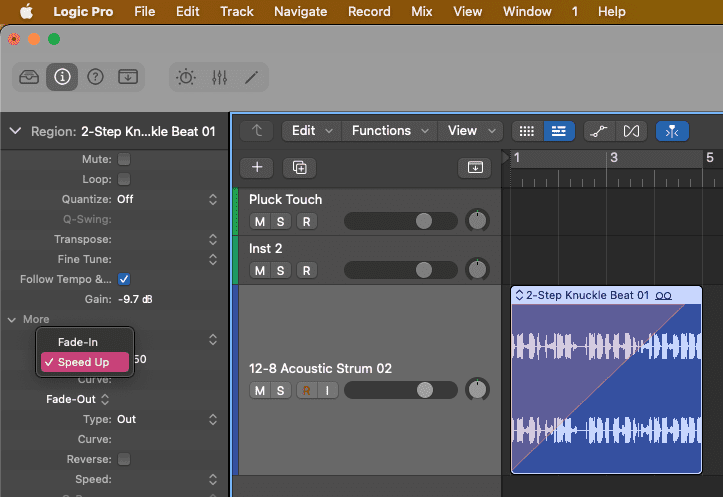Enable the Reverse checkbox
Screen dimensions: 723x497
[124, 459]
